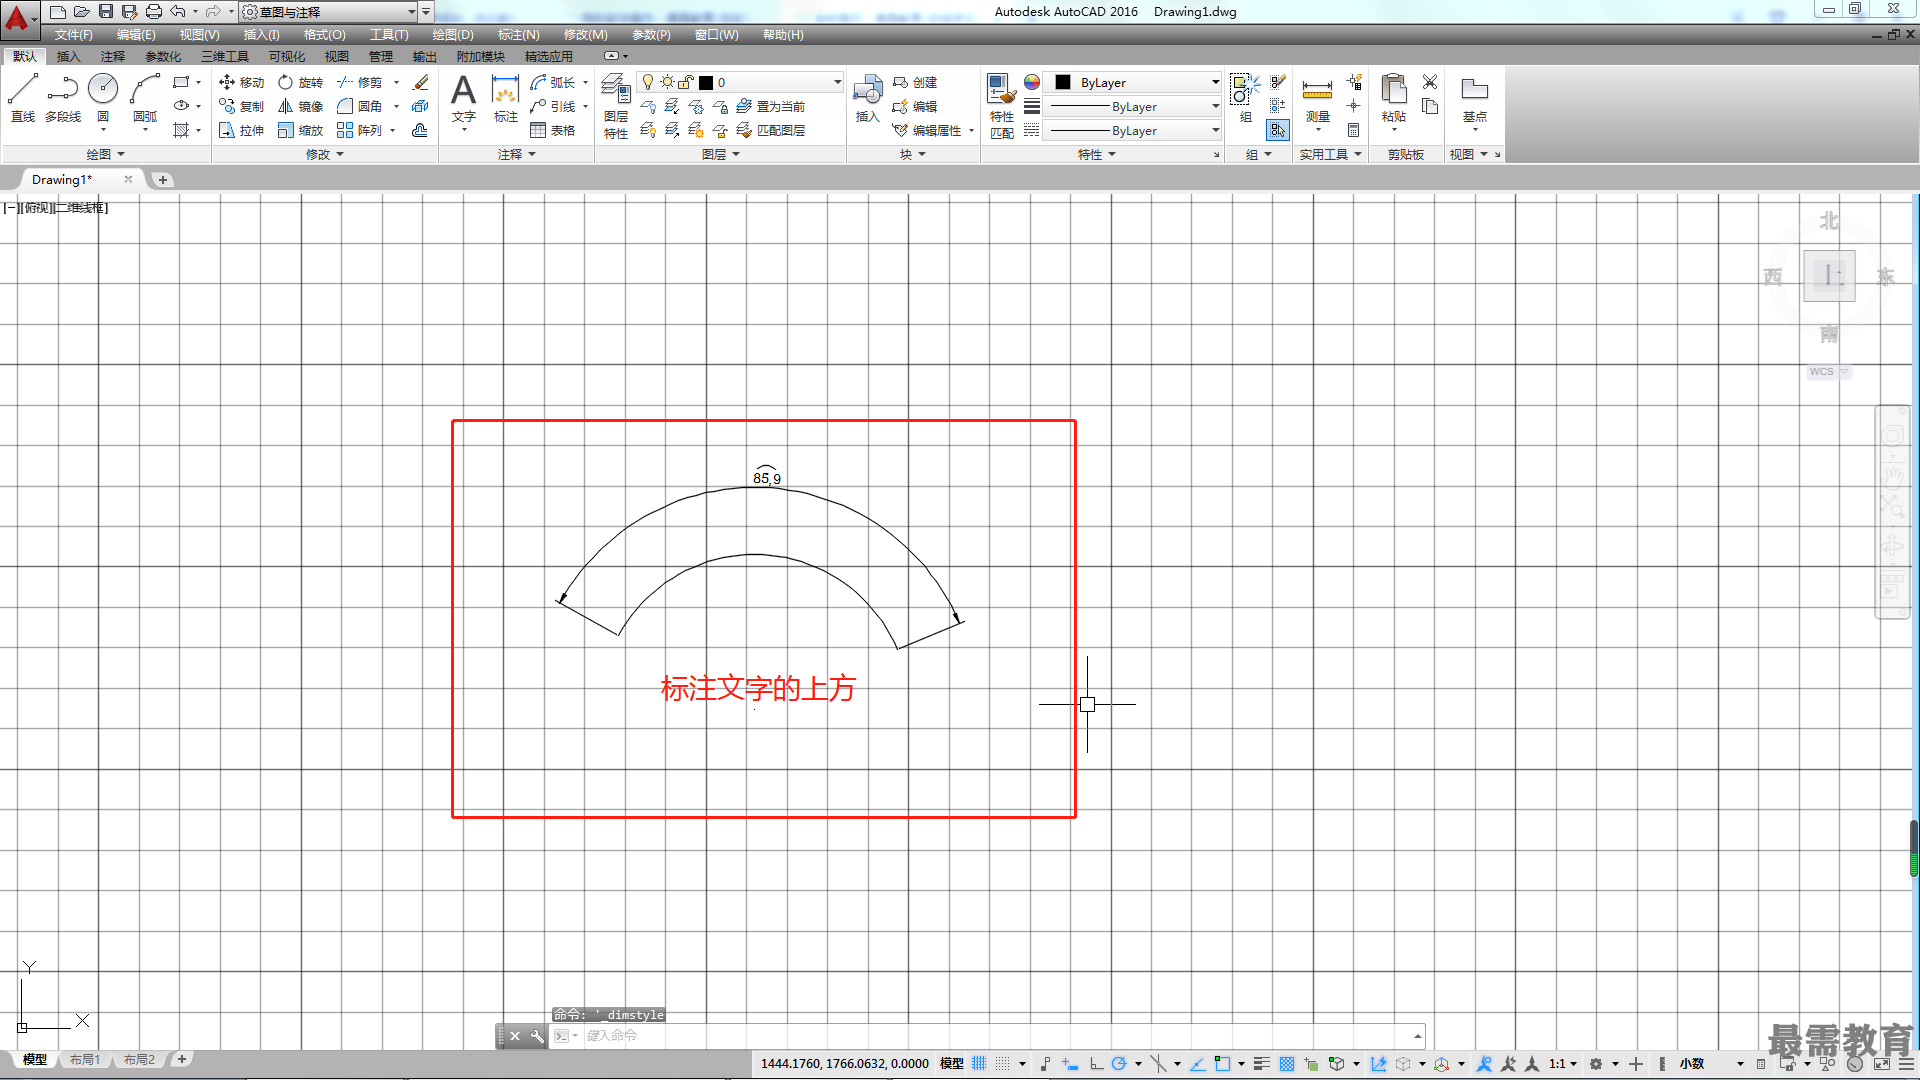1920x1080 pixels.
Task: Switch to the 注释 ribbon tab
Action: coord(113,56)
